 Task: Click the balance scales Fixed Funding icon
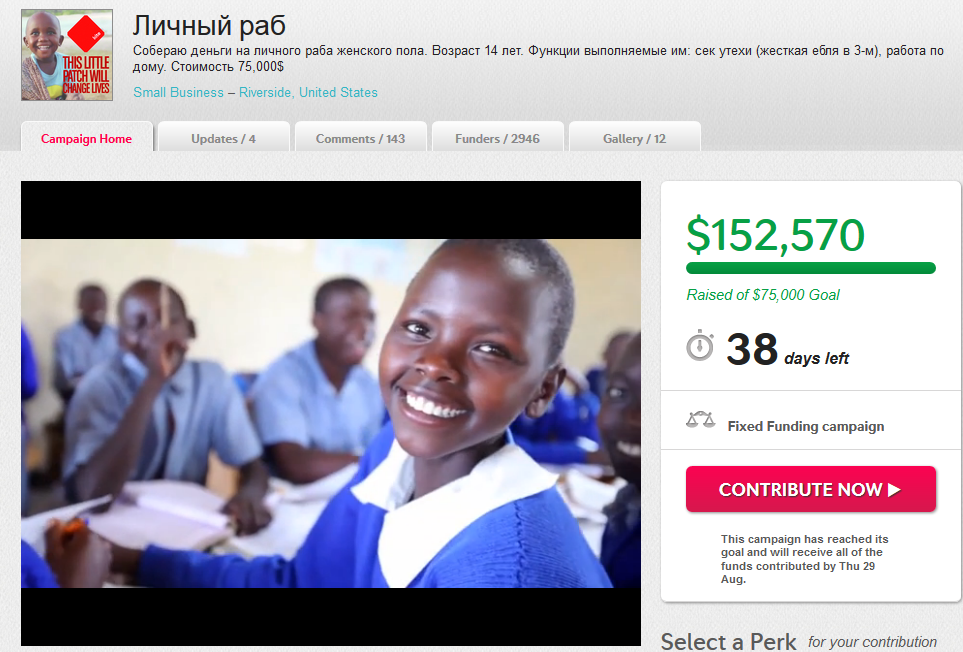click(700, 420)
